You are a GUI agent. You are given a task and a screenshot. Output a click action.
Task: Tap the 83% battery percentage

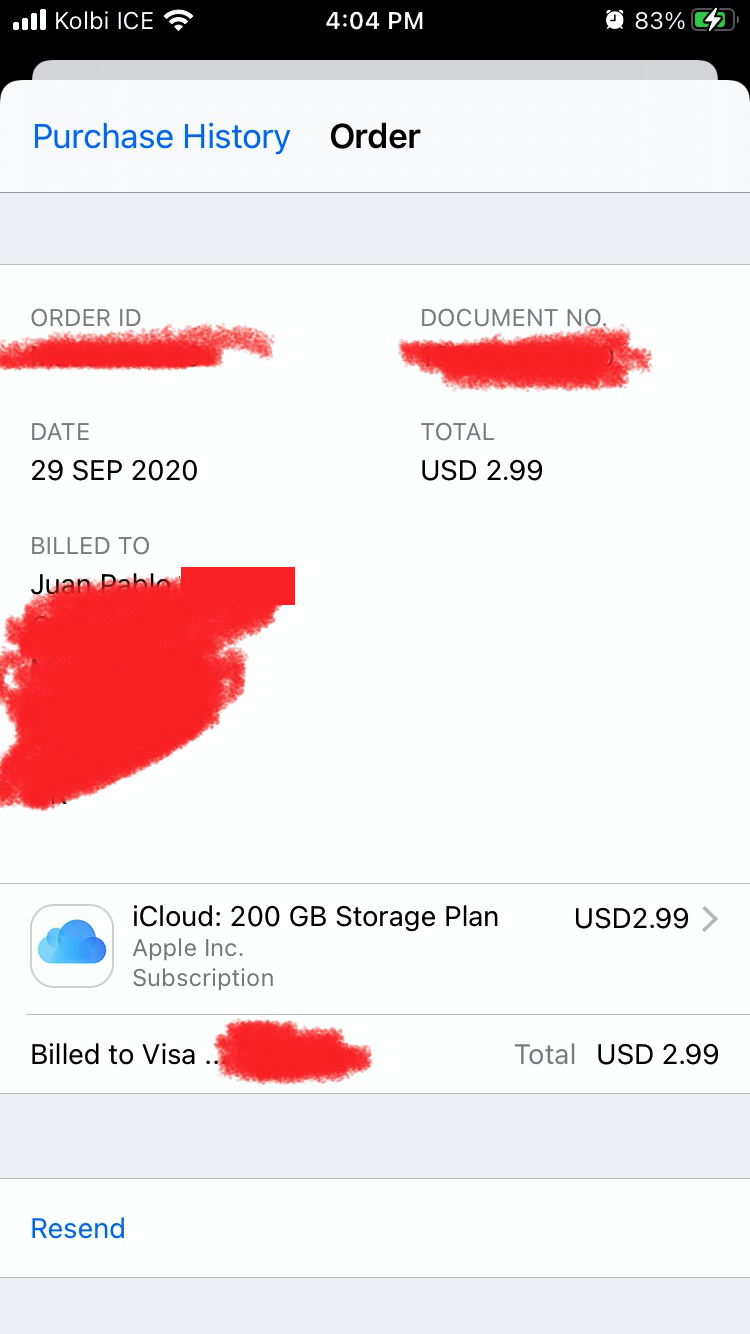[660, 20]
